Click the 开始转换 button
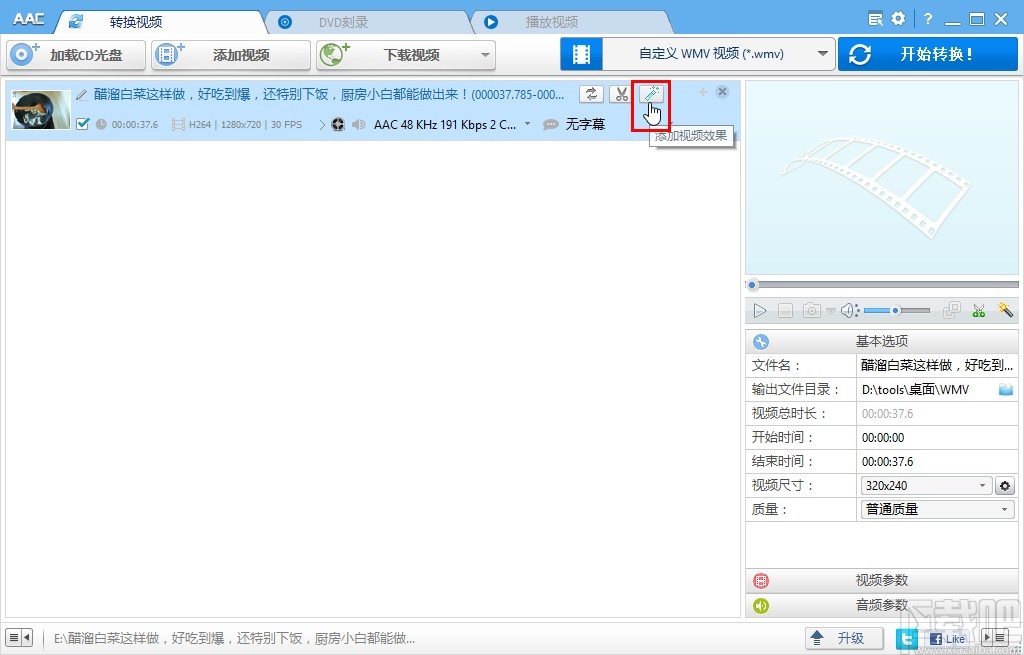Viewport: 1024px width, 655px height. click(x=927, y=54)
